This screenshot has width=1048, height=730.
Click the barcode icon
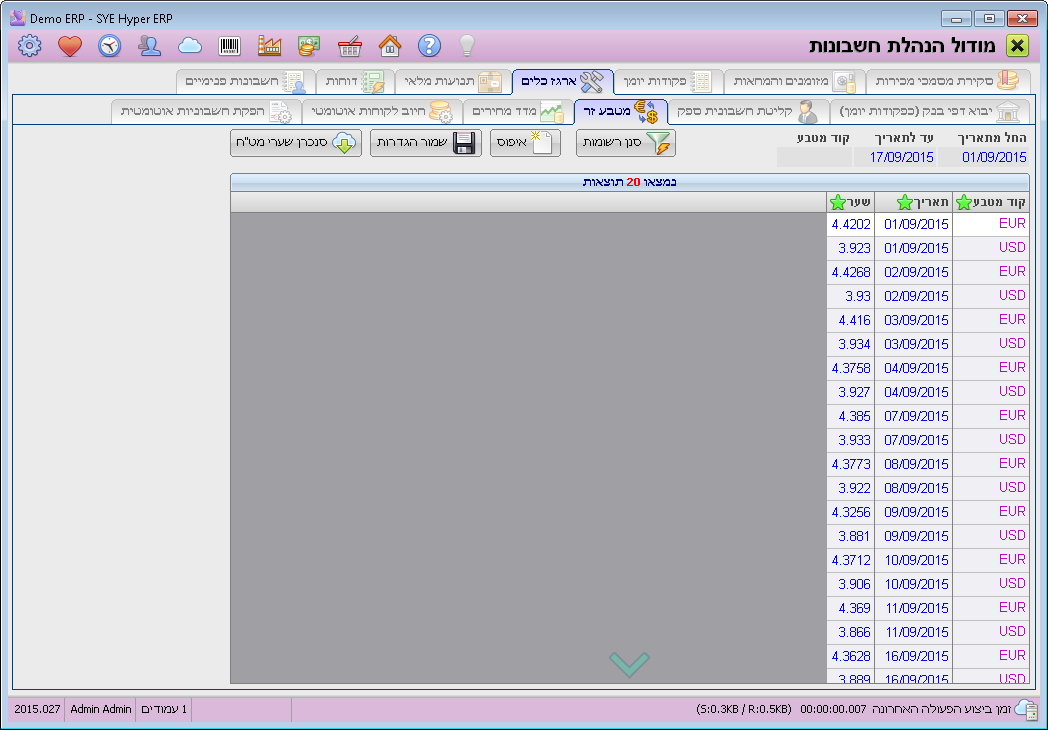pos(230,45)
